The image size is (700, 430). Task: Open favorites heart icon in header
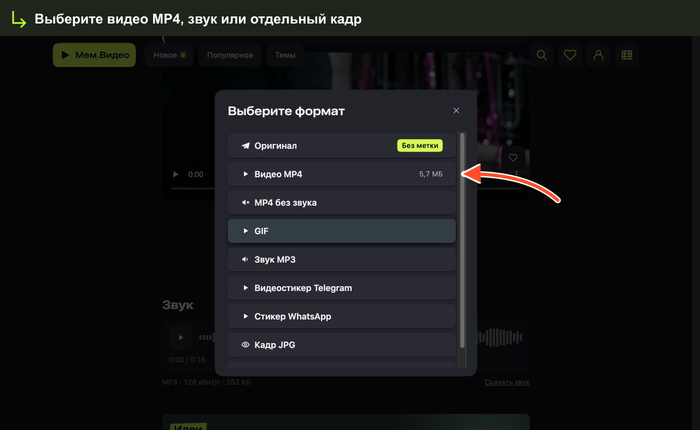[570, 55]
